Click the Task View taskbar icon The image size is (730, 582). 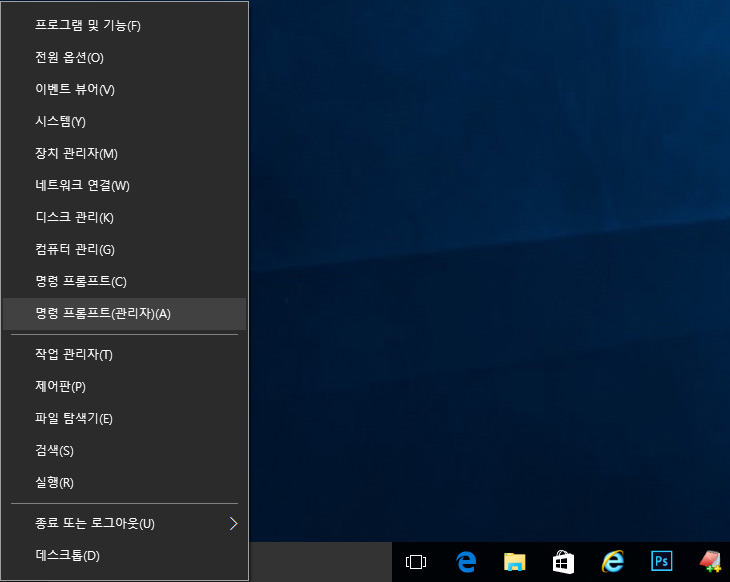point(416,562)
